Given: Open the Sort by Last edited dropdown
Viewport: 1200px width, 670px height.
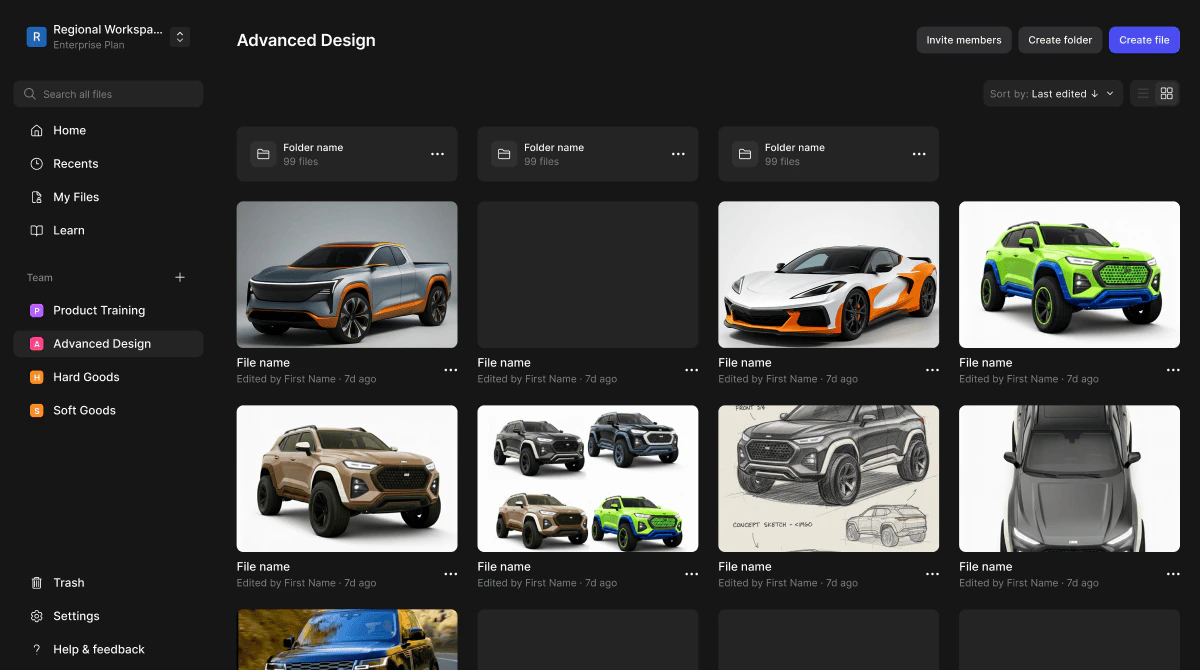Looking at the screenshot, I should tap(1052, 93).
